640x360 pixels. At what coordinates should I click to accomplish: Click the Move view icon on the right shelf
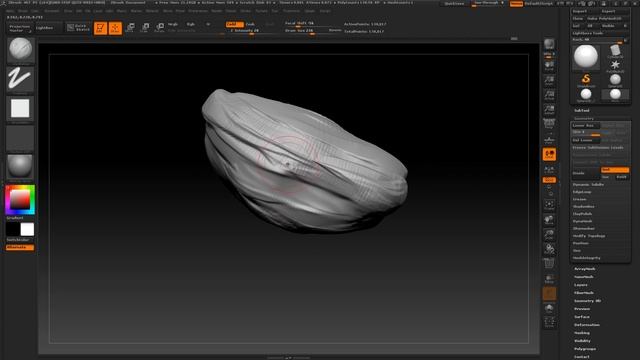[x=549, y=220]
